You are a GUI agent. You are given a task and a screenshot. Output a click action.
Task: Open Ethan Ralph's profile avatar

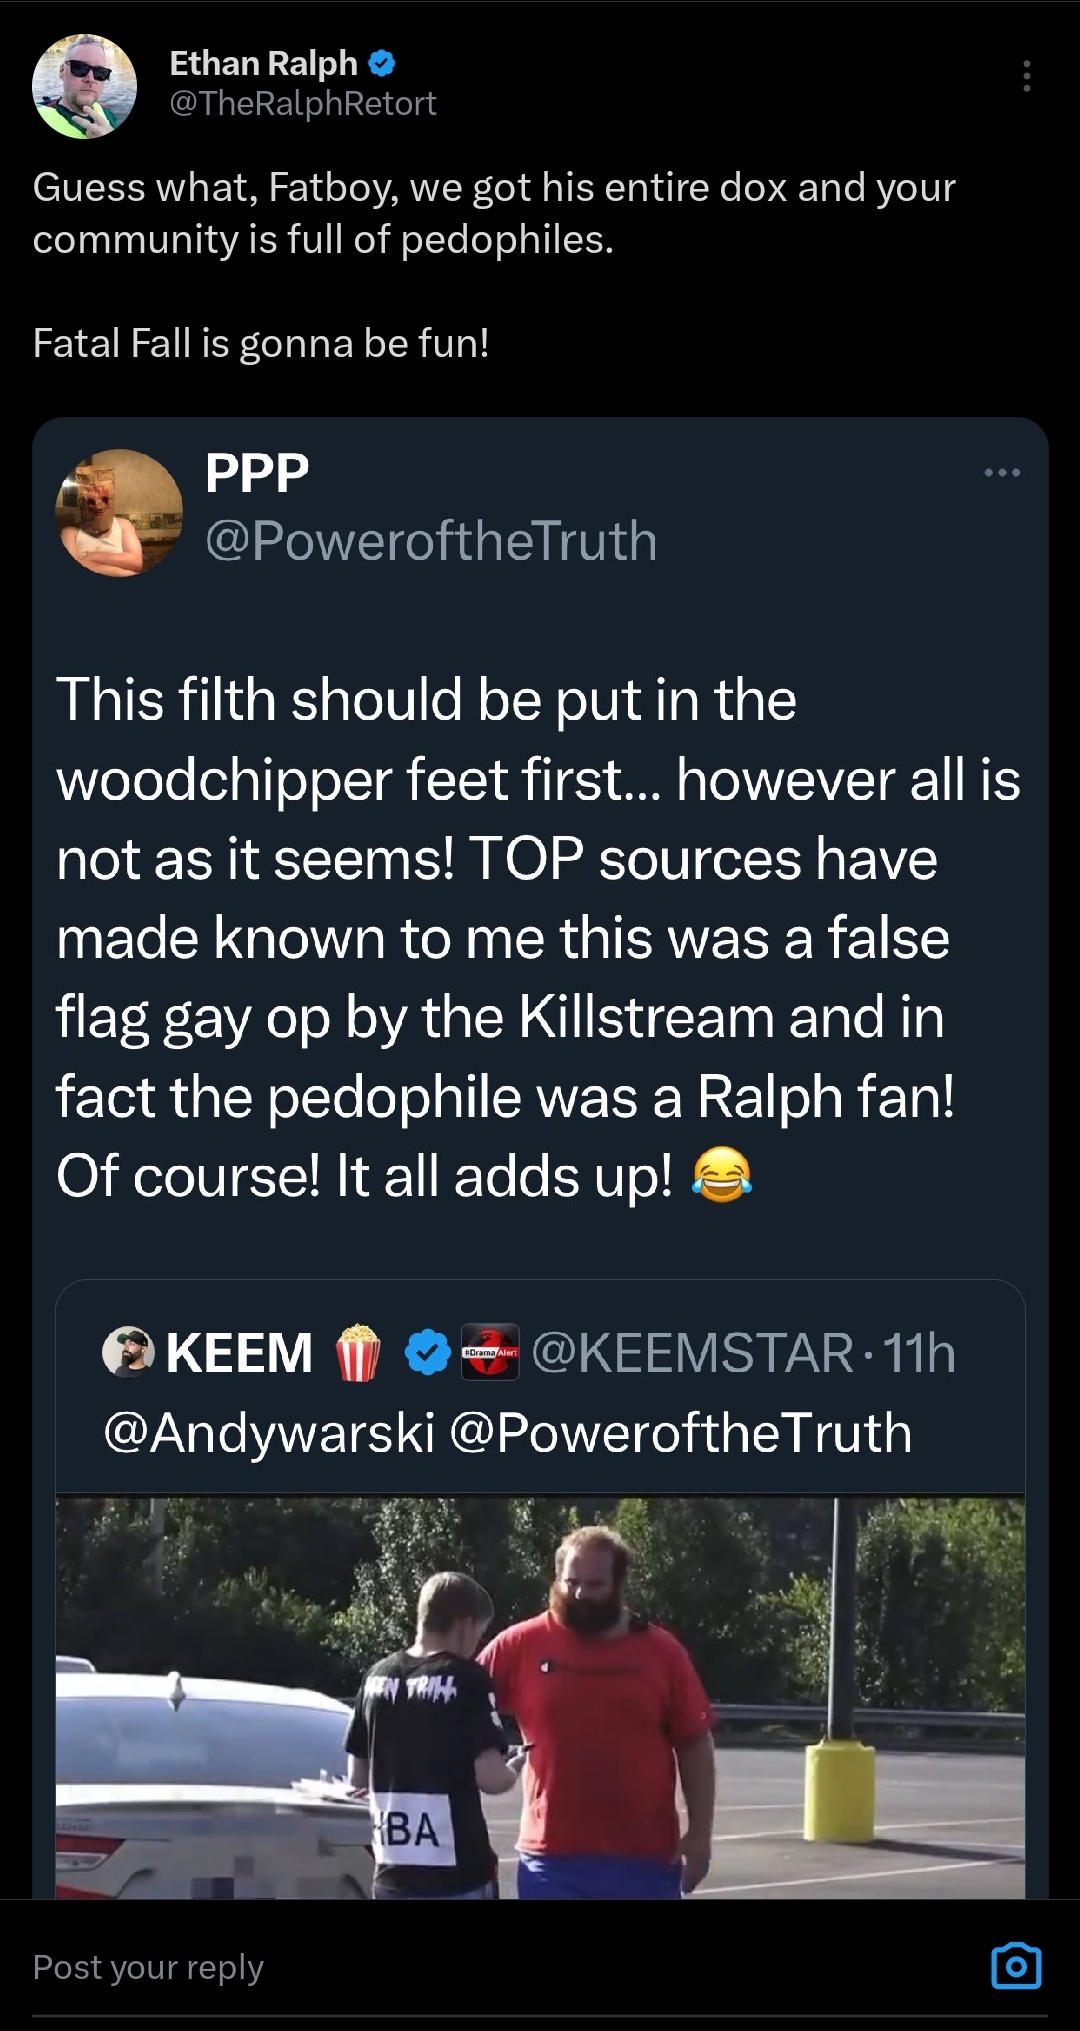pos(84,86)
